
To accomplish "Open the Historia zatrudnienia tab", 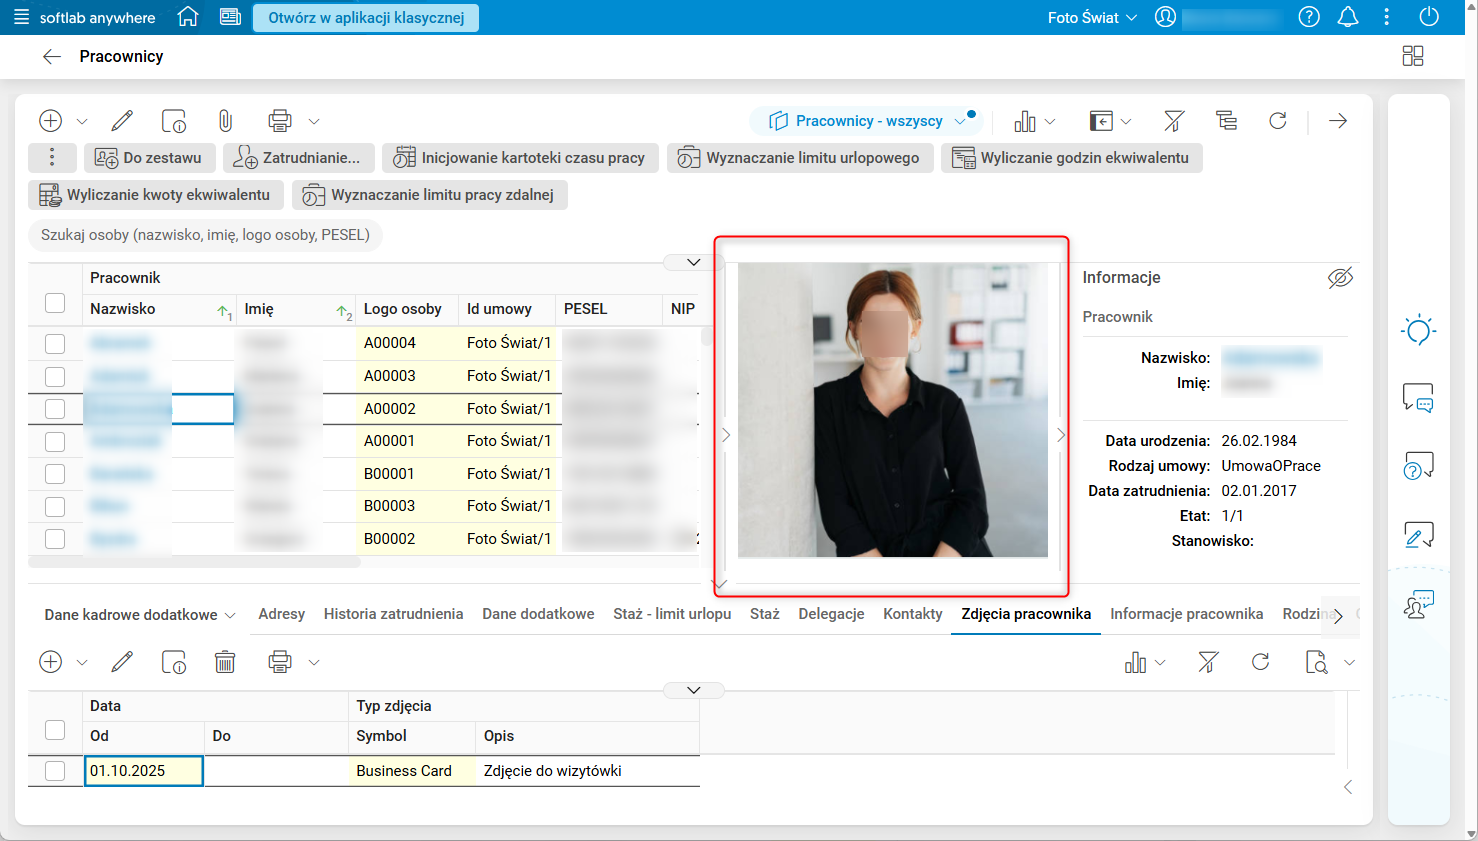I will 393,614.
